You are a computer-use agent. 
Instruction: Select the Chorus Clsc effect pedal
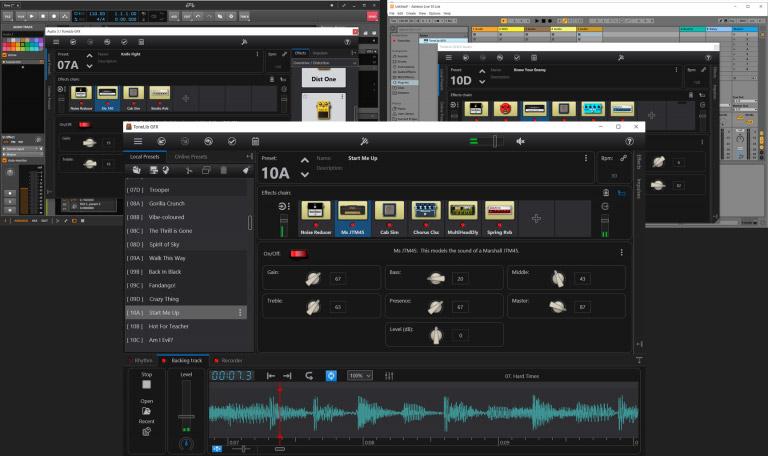click(426, 212)
